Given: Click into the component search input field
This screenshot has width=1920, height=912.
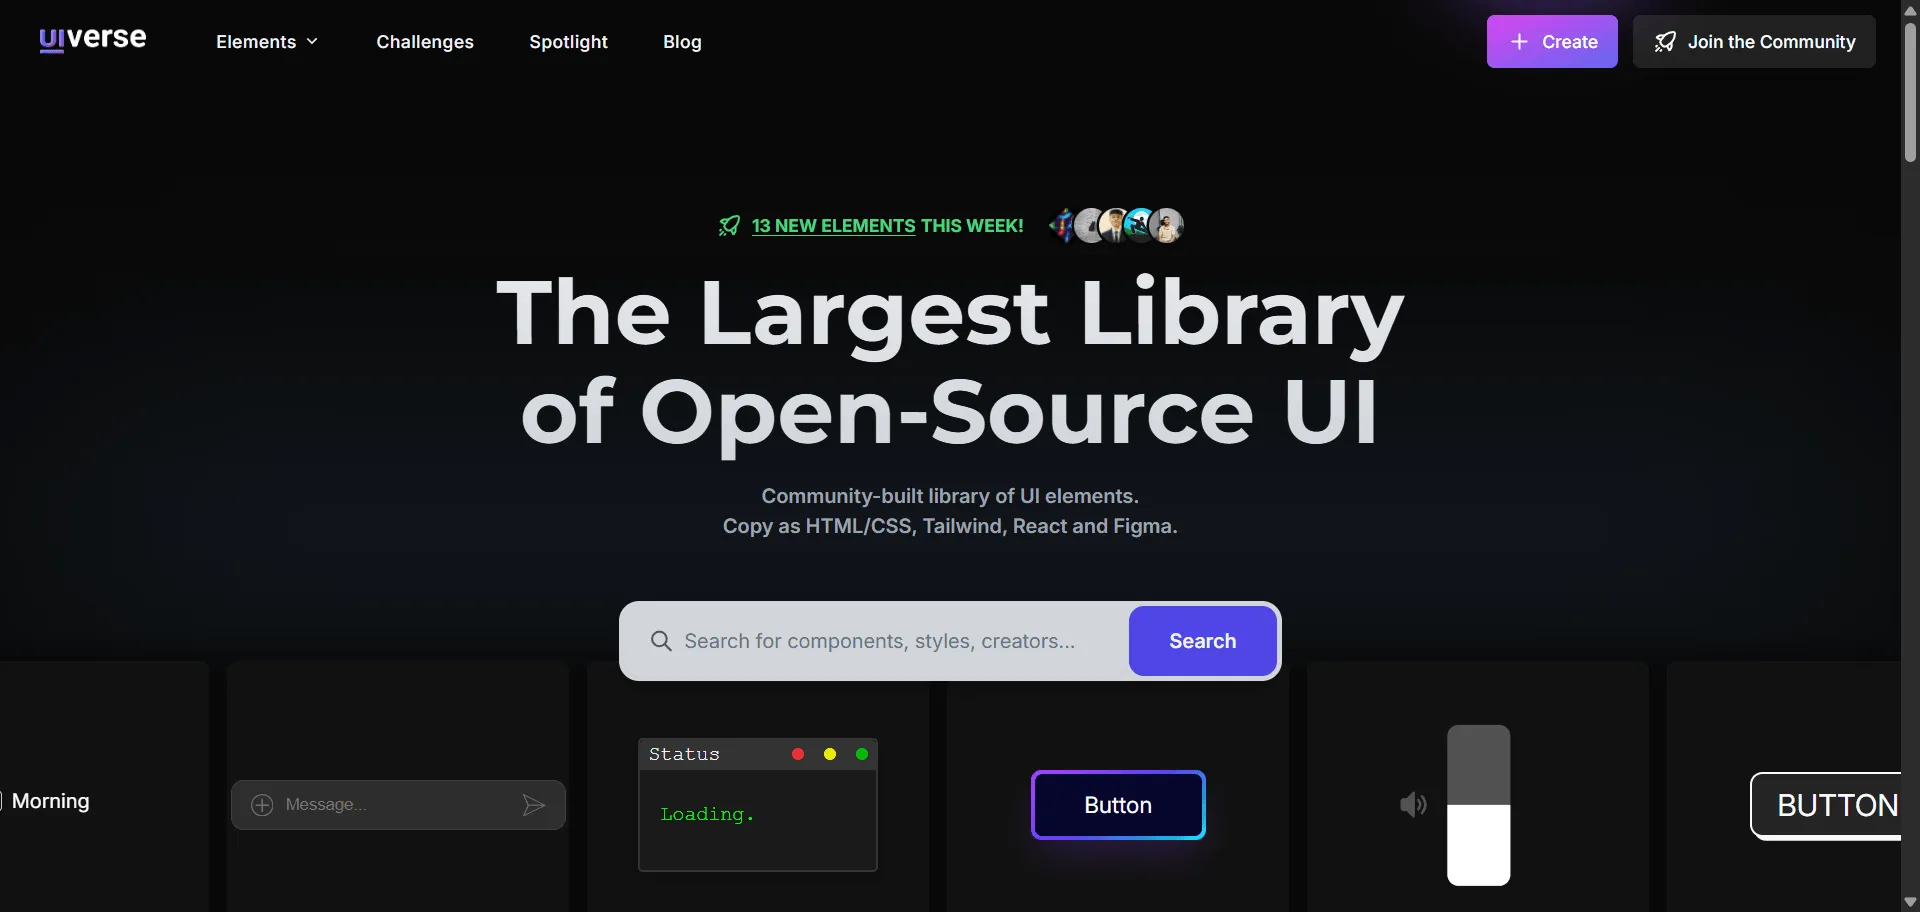Looking at the screenshot, I should click(x=880, y=641).
